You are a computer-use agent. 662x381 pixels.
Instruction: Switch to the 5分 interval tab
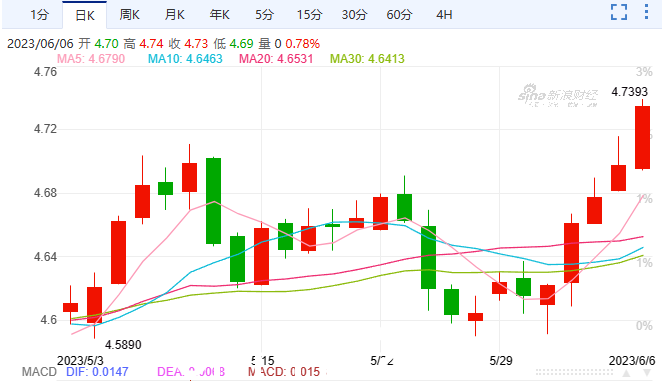click(264, 15)
